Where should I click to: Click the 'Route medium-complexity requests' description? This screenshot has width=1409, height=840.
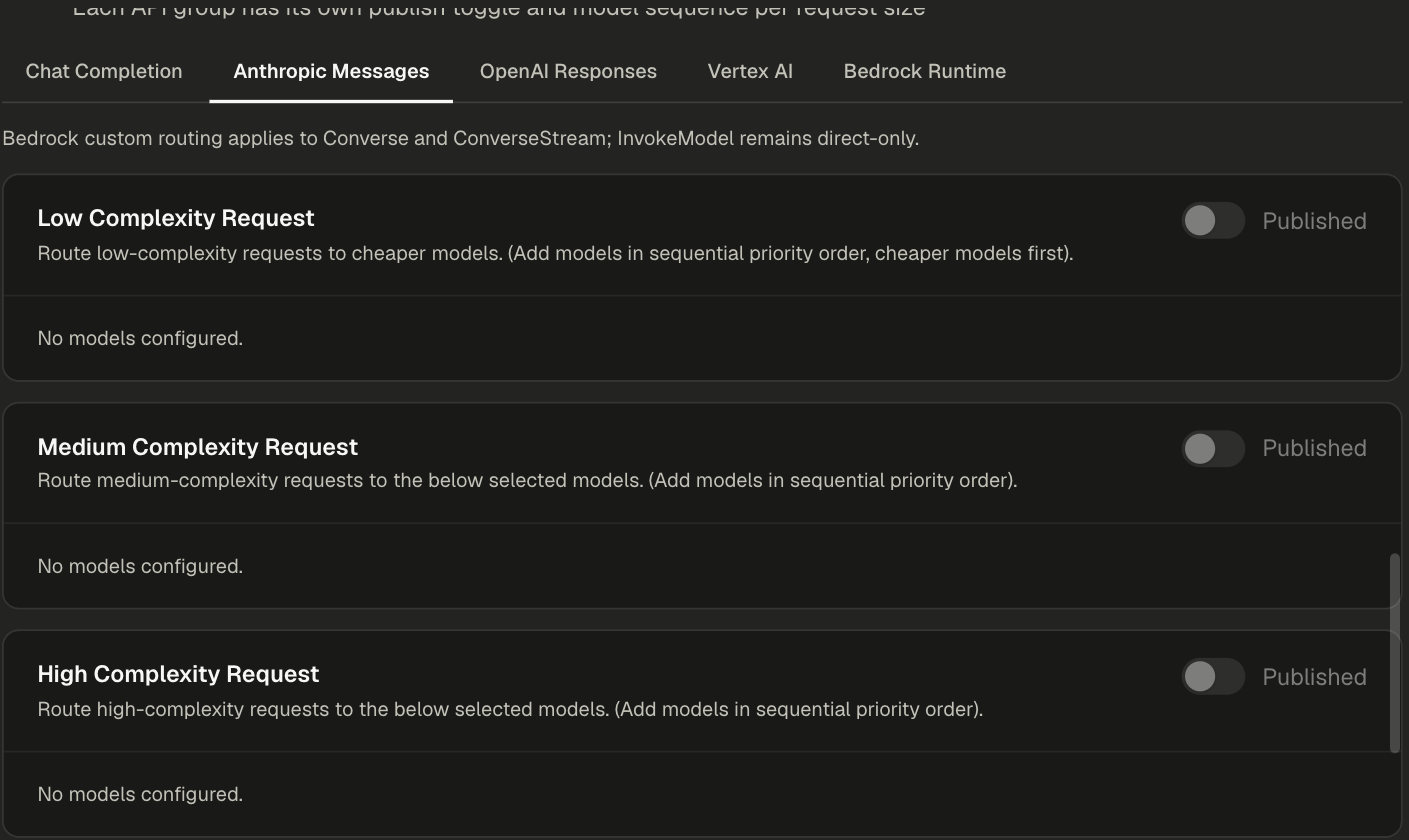[527, 480]
